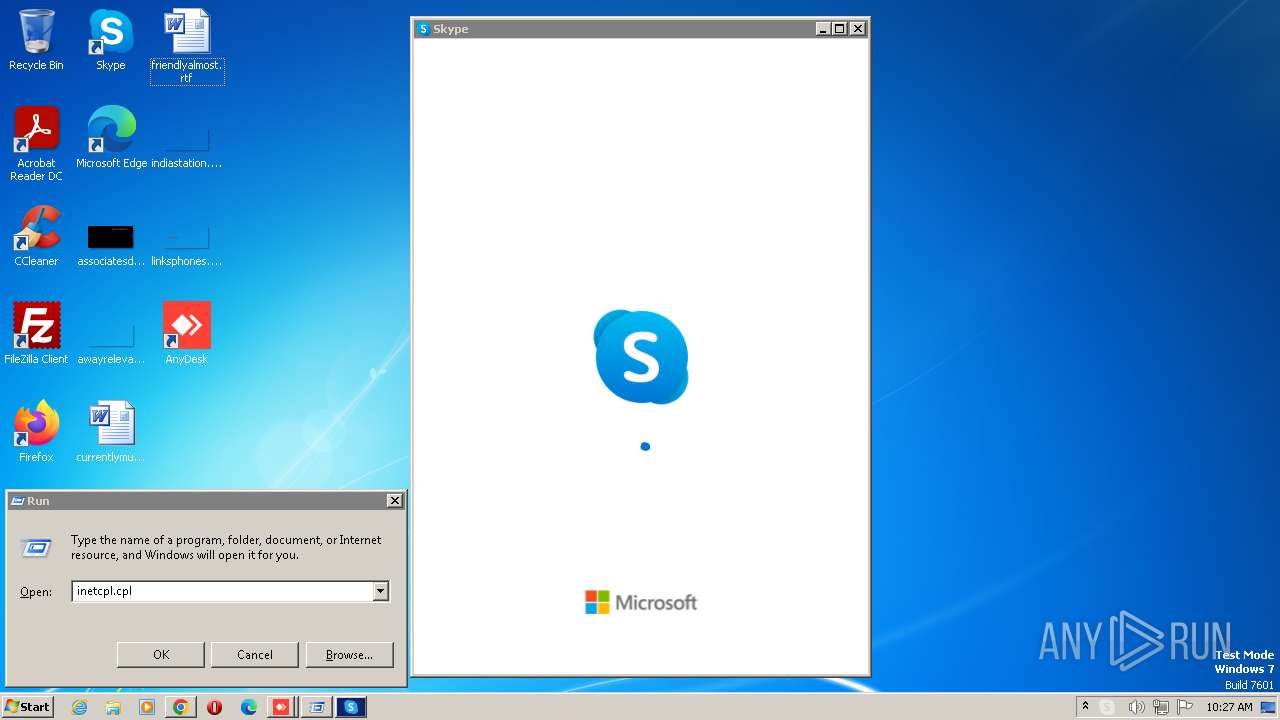
Task: Open Opera browser from the taskbar
Action: (x=214, y=707)
